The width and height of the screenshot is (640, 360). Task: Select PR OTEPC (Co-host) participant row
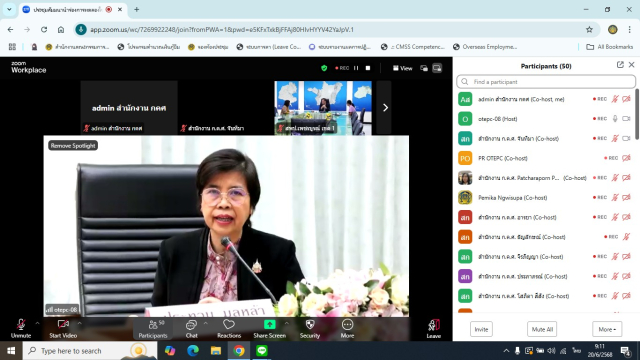pos(545,158)
